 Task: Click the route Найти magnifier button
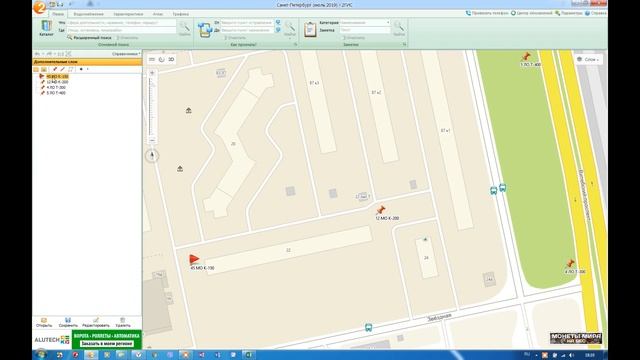coord(290,28)
